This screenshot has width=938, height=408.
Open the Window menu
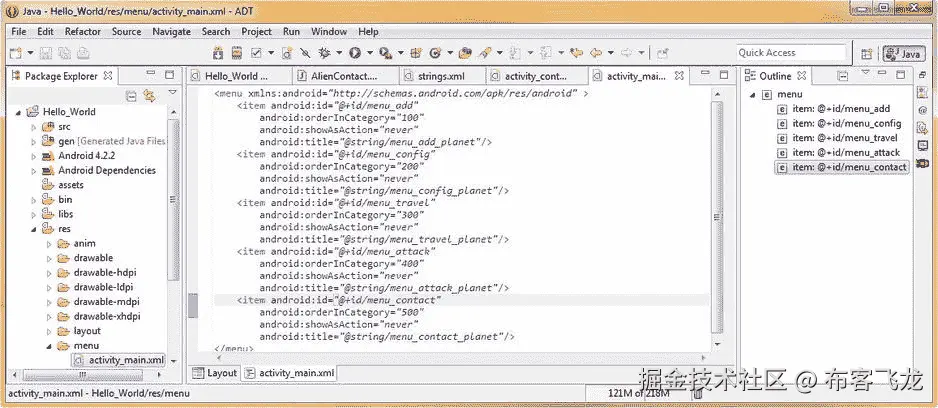pos(329,31)
